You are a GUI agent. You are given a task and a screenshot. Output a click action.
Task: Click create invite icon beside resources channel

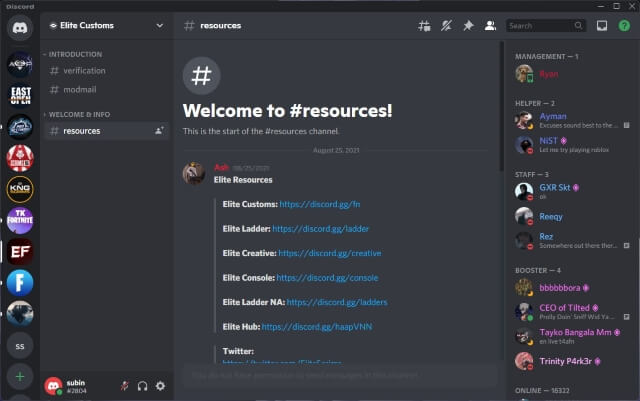pos(159,130)
